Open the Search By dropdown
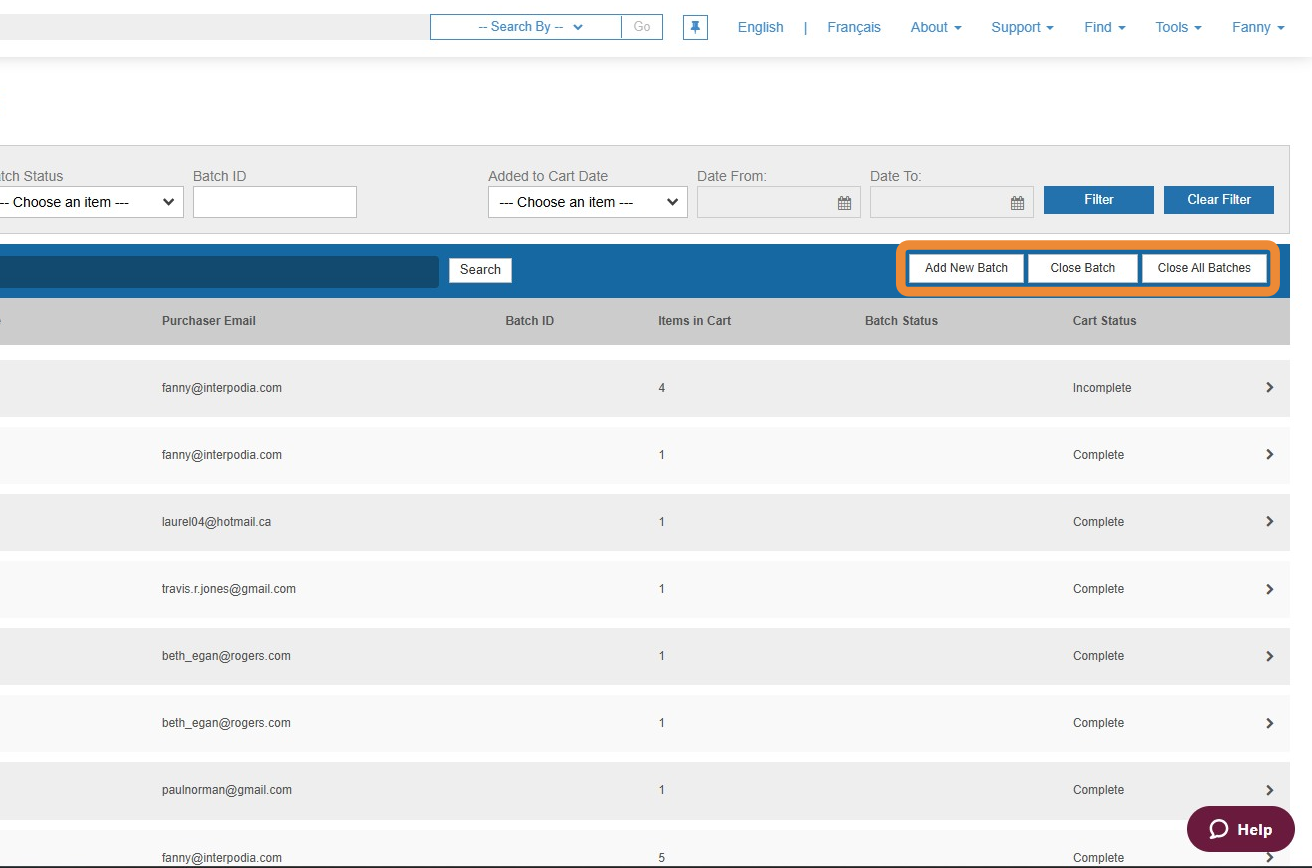 pyautogui.click(x=526, y=27)
